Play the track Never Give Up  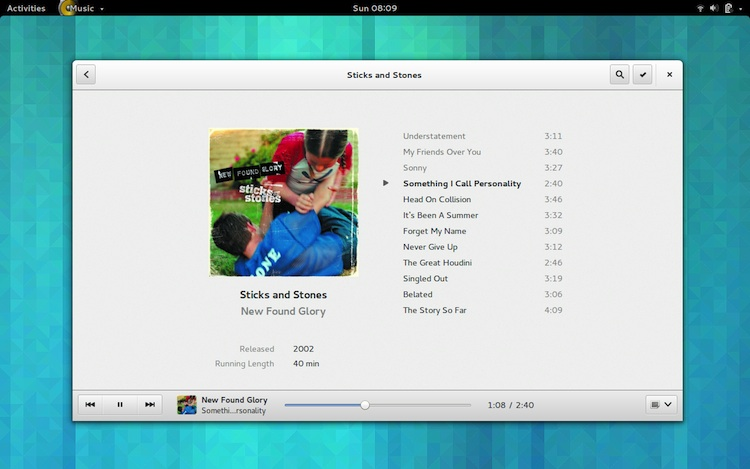tap(430, 247)
